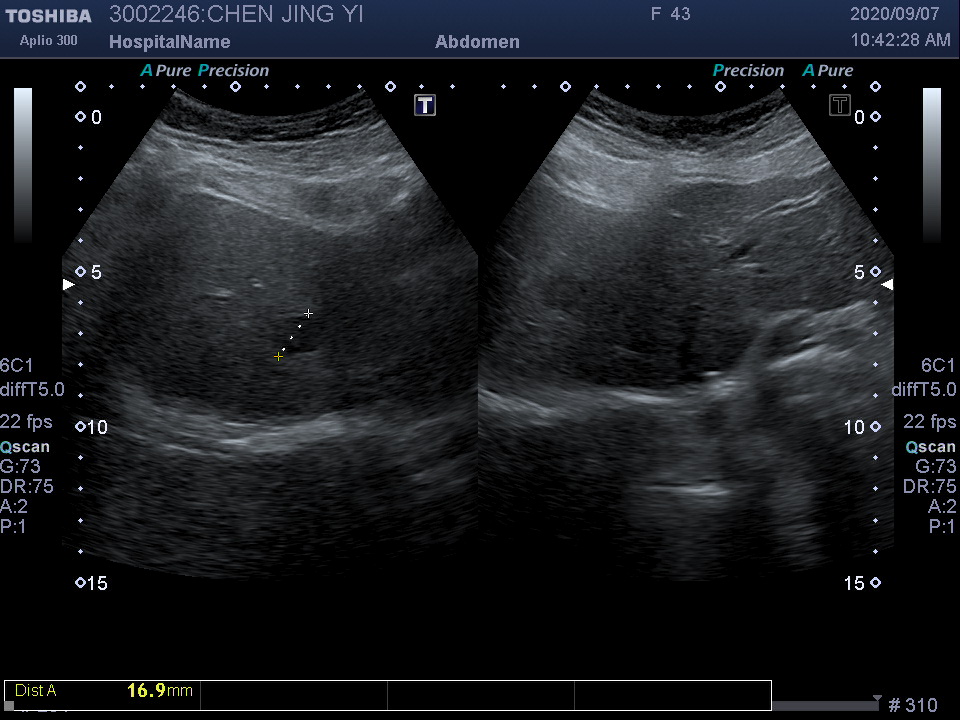Click left diffT5.0 frequency label
This screenshot has width=960, height=720.
point(32,389)
